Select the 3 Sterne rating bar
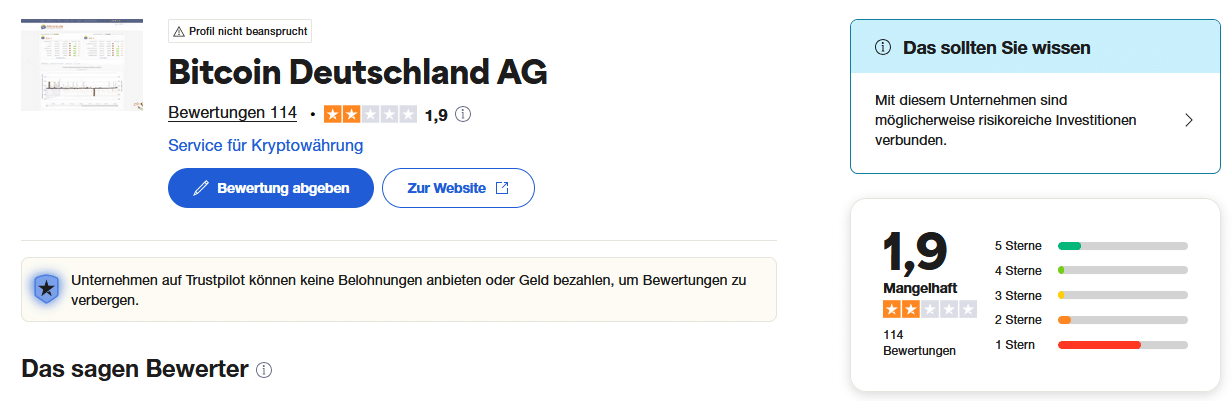The width and height of the screenshot is (1232, 401). pyautogui.click(x=1090, y=296)
